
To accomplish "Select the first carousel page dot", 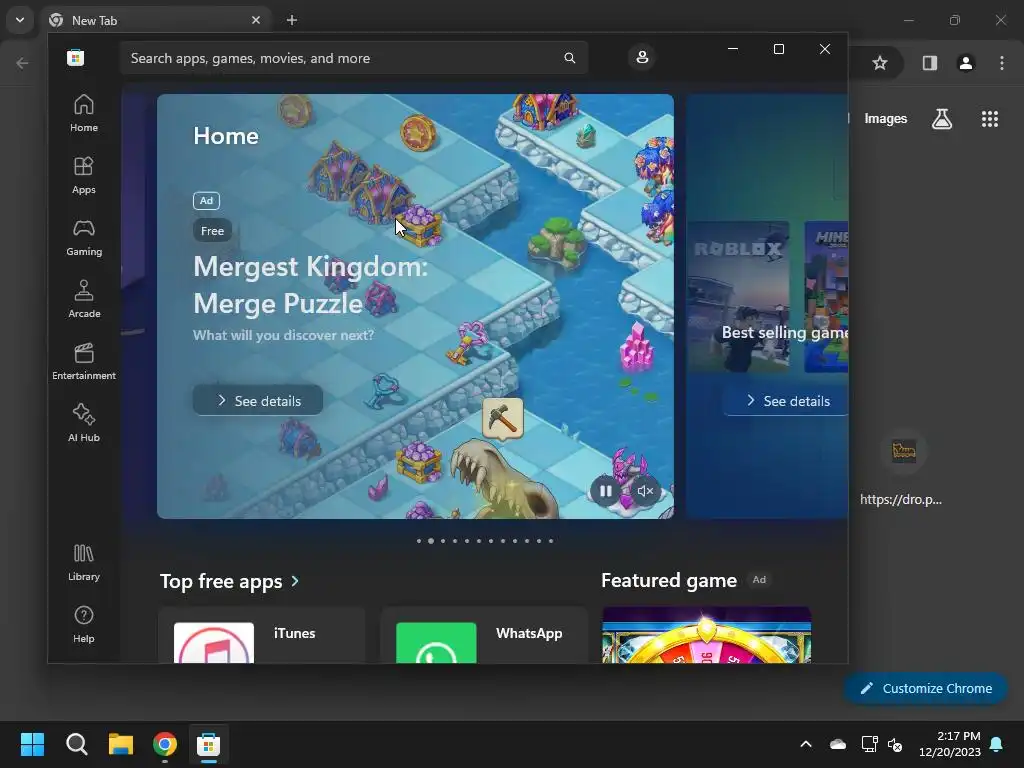I will pyautogui.click(x=419, y=541).
